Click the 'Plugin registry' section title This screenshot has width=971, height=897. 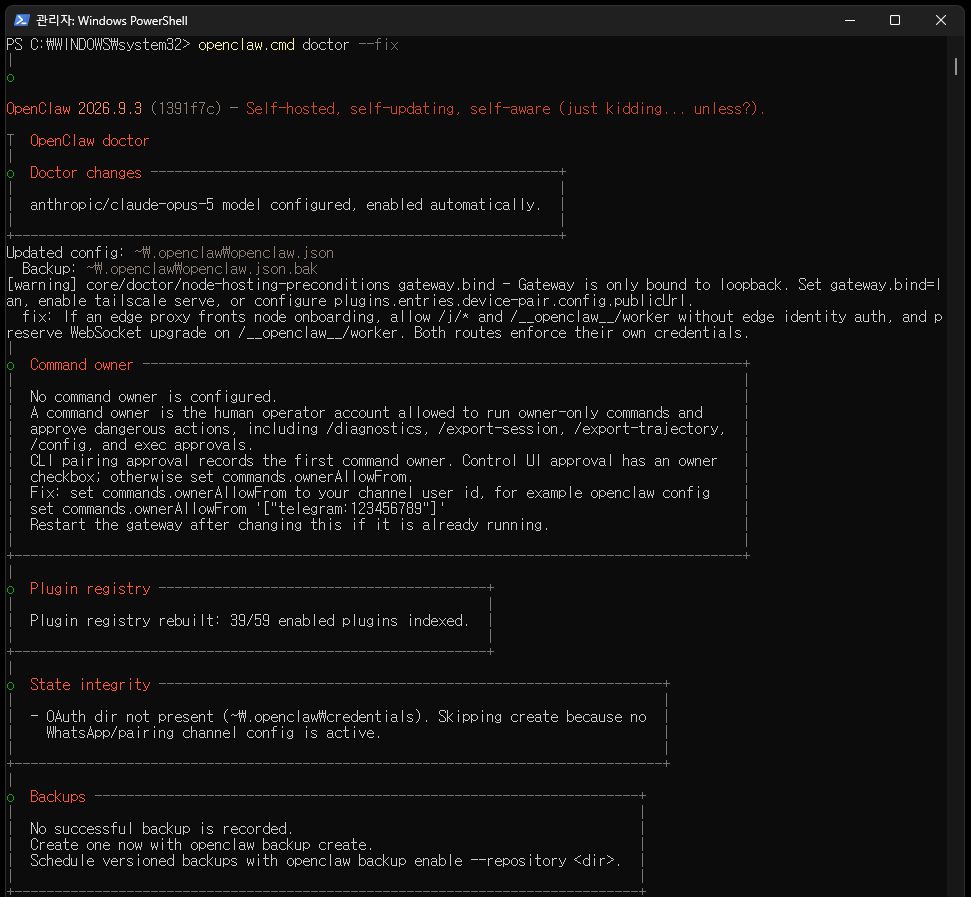(90, 589)
